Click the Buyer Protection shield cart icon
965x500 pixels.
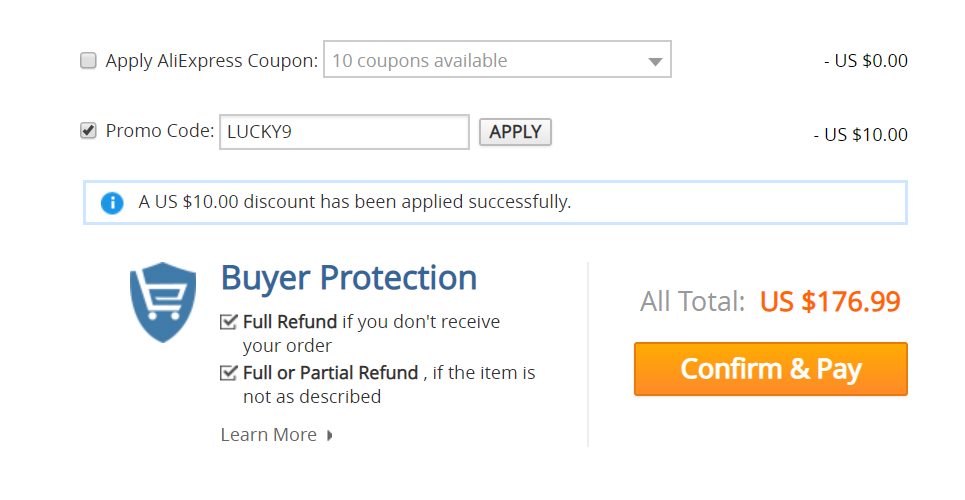point(163,302)
